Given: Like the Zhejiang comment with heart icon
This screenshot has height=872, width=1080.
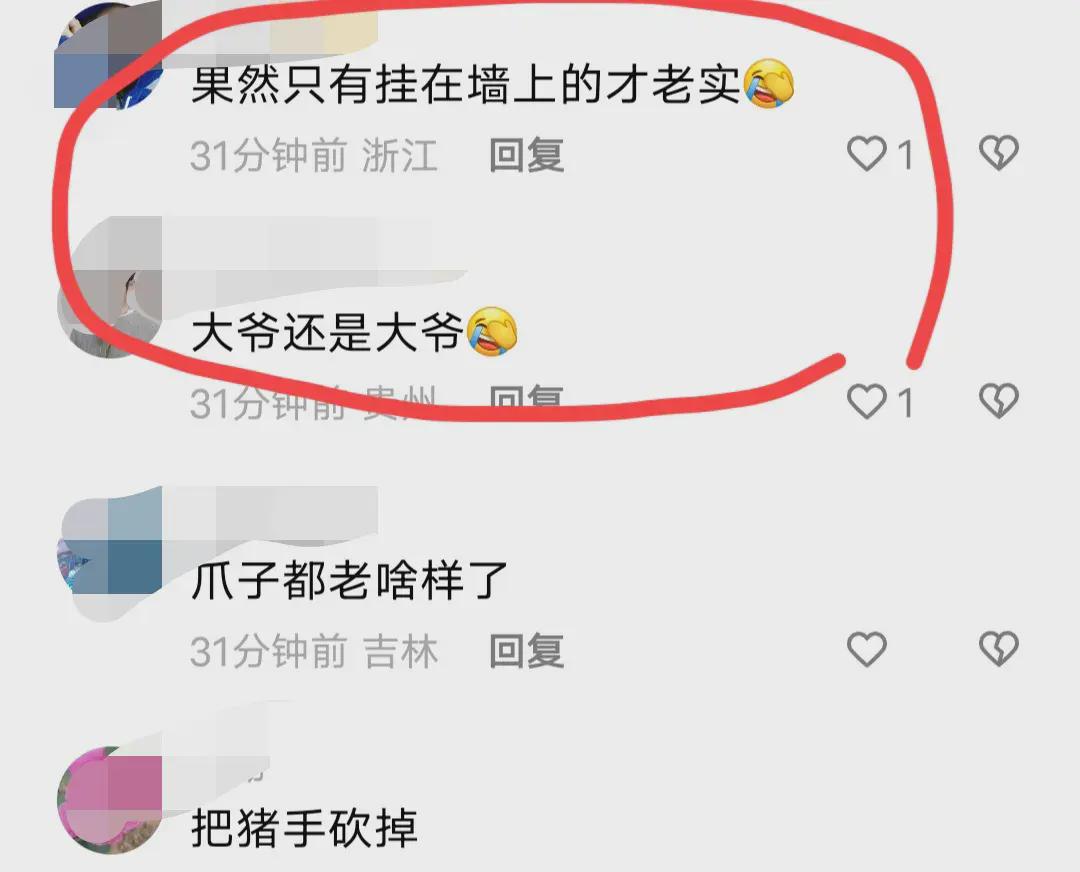Looking at the screenshot, I should point(866,154).
